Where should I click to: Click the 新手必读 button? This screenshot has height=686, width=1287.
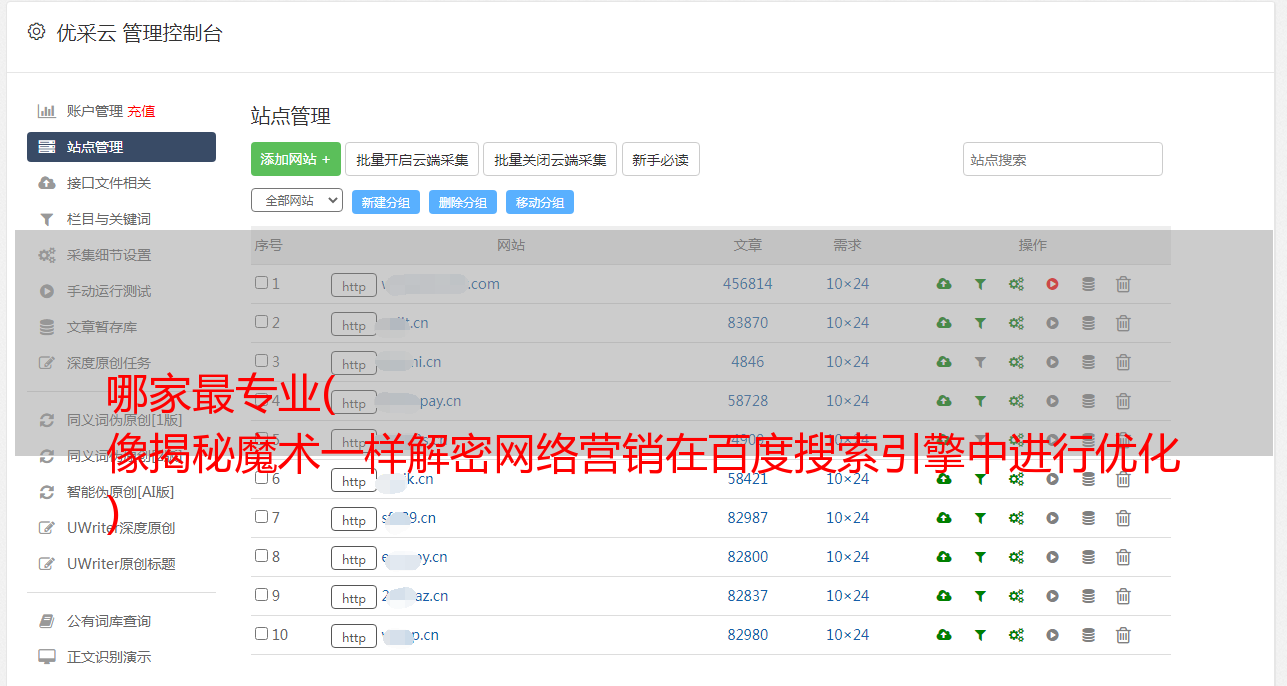click(661, 159)
